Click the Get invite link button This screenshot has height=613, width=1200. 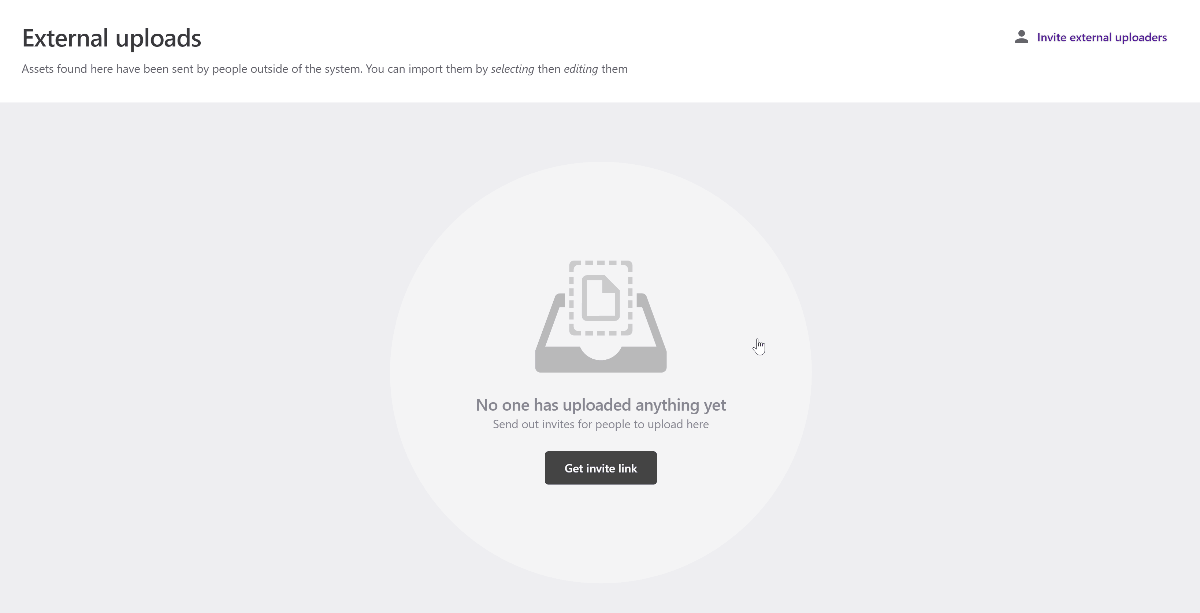[601, 468]
